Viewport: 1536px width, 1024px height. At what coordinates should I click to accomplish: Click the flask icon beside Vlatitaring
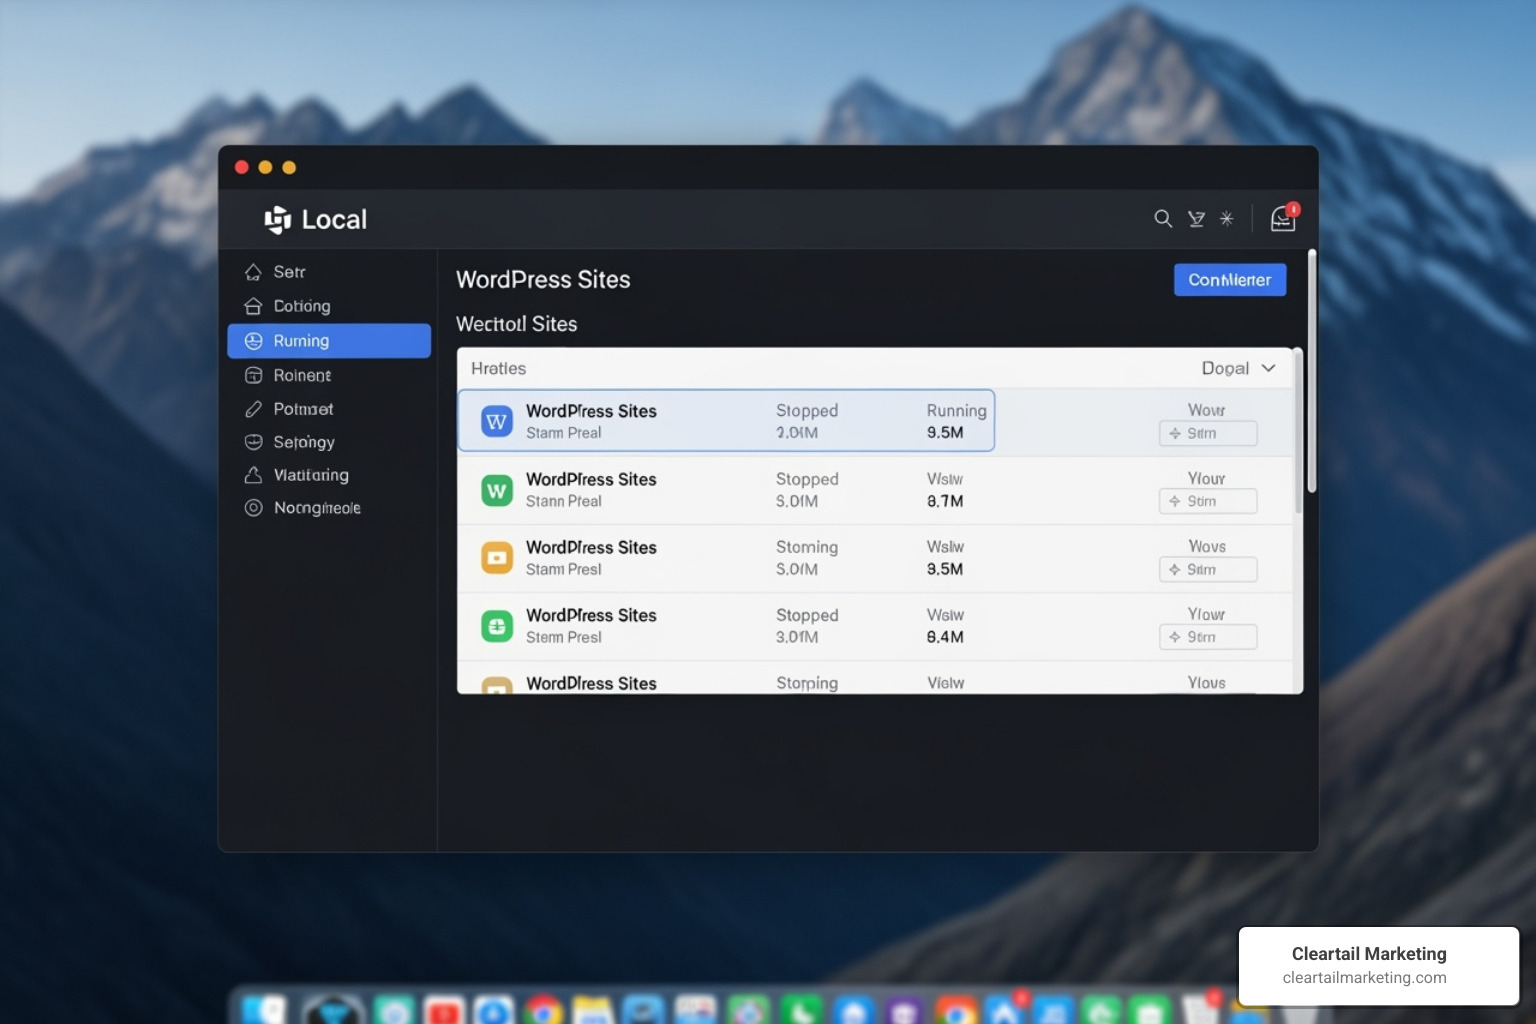point(253,475)
